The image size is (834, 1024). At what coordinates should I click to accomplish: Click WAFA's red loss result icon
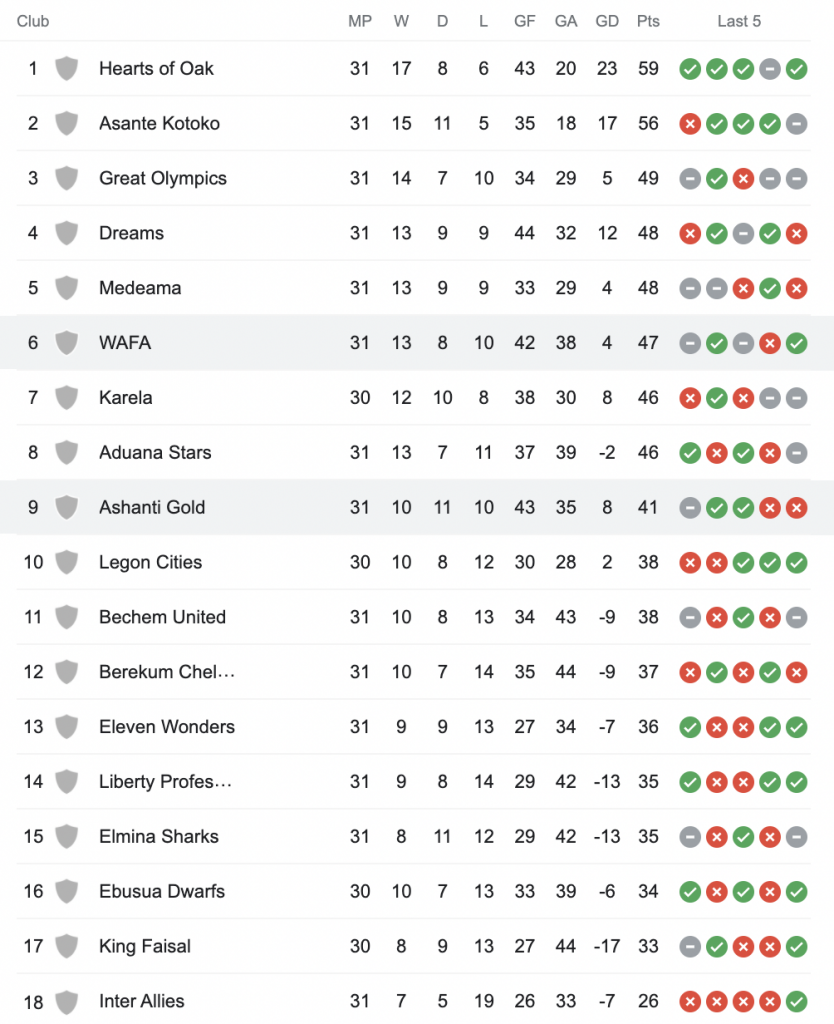tap(770, 343)
